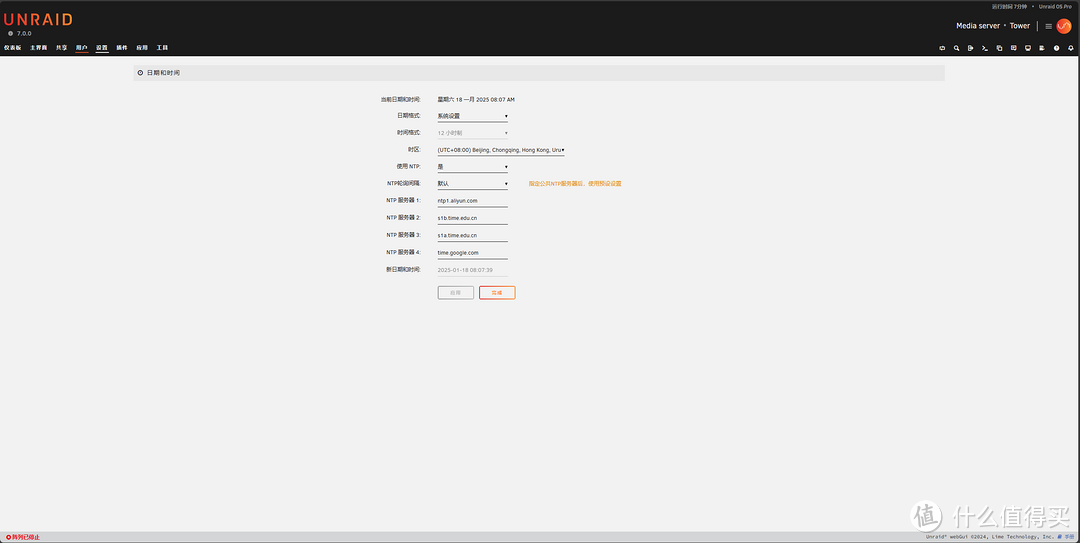Open 使用 NTP dropdown showing 是
1080x543 pixels.
click(472, 167)
